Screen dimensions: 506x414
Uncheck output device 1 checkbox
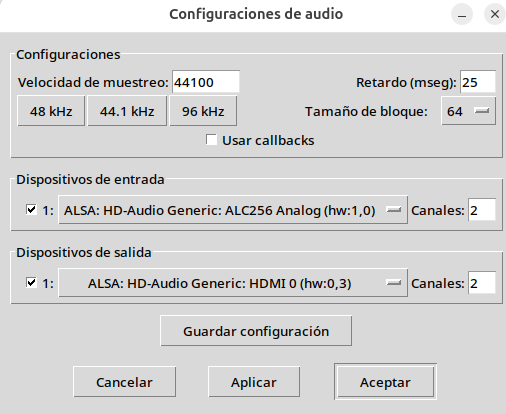point(31,283)
